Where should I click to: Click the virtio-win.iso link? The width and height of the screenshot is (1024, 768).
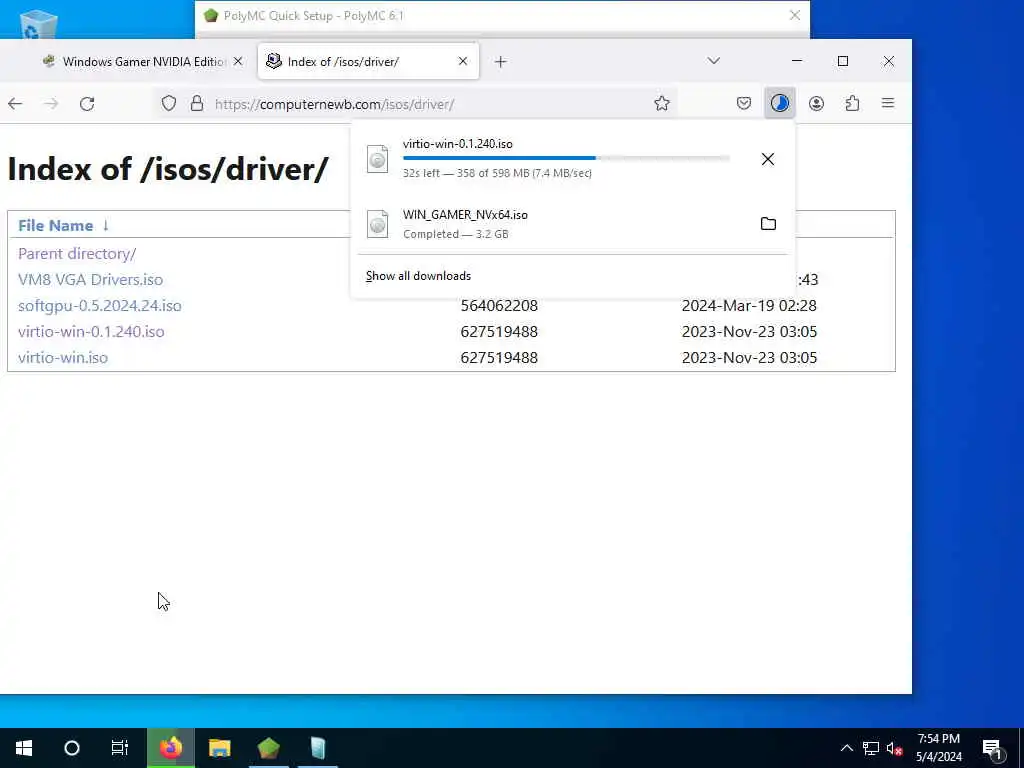pos(63,358)
